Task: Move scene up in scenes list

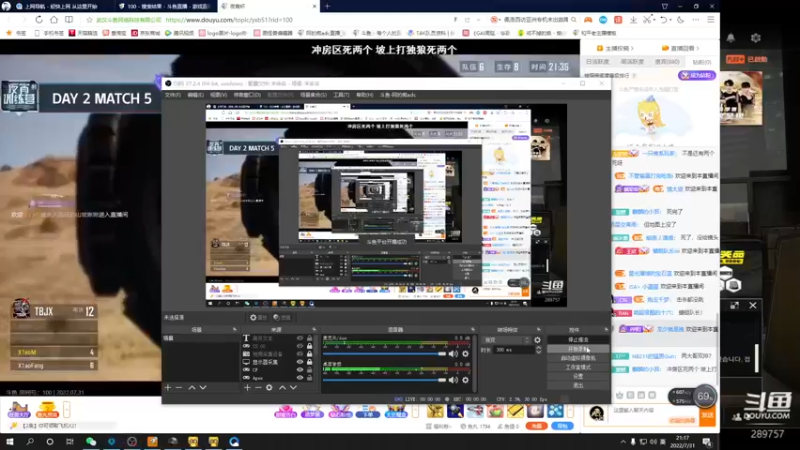Action: point(192,388)
